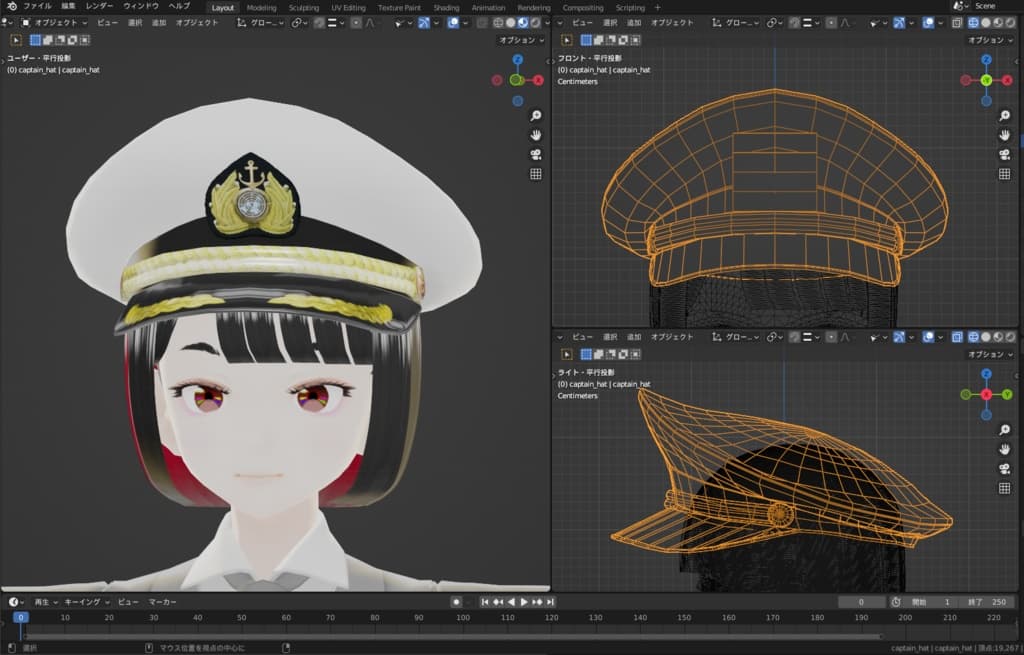Expand the オプション dropdown in left viewport
The image size is (1024, 655).
tap(522, 40)
